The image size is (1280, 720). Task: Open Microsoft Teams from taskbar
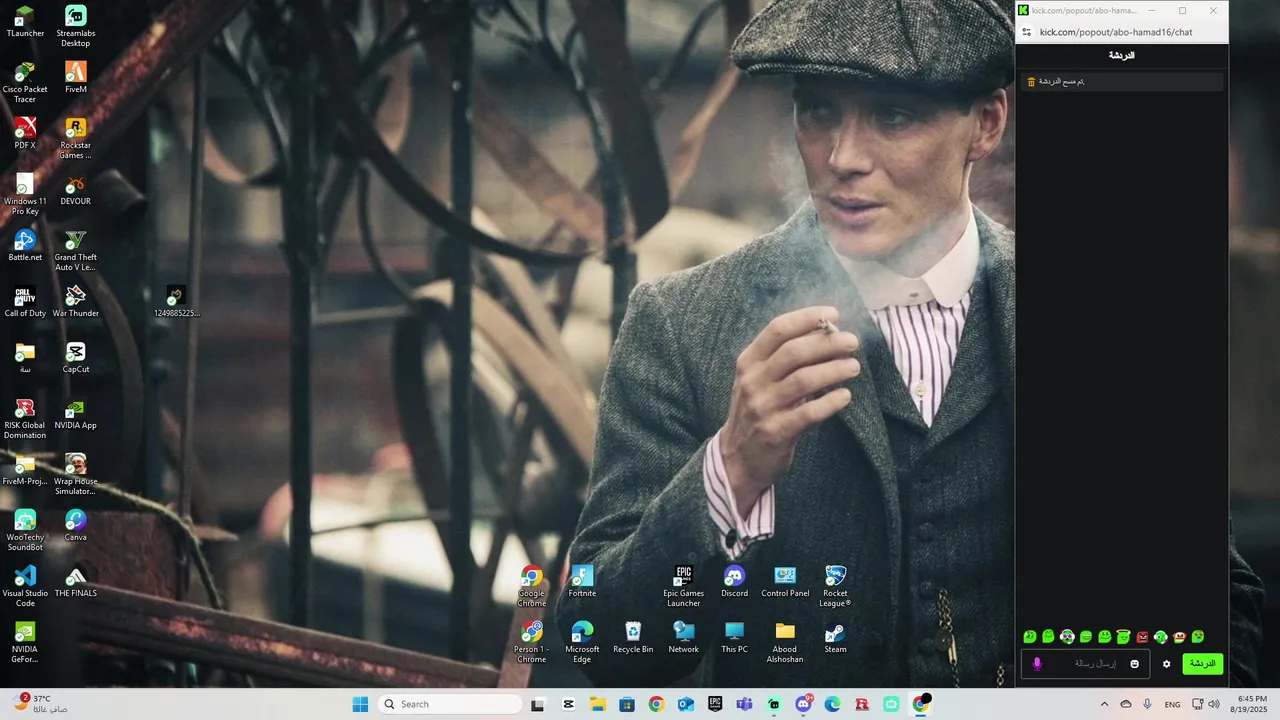(744, 704)
